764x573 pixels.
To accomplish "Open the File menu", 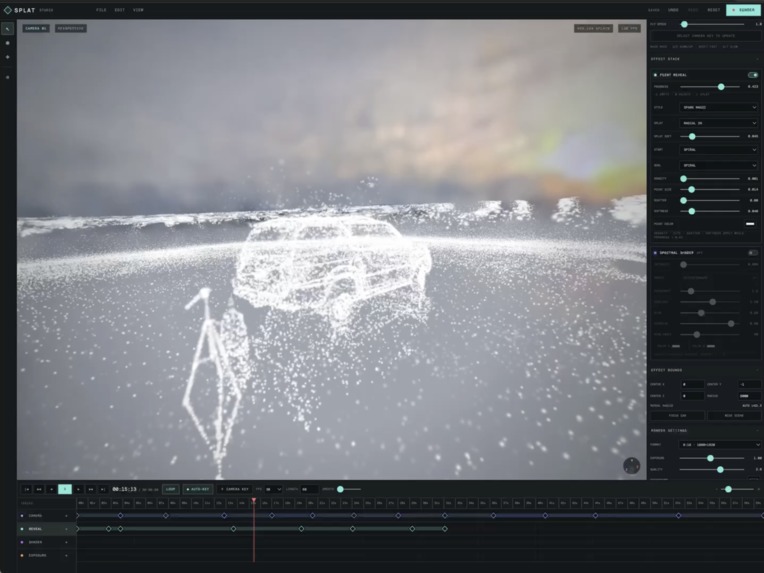I will [x=101, y=10].
